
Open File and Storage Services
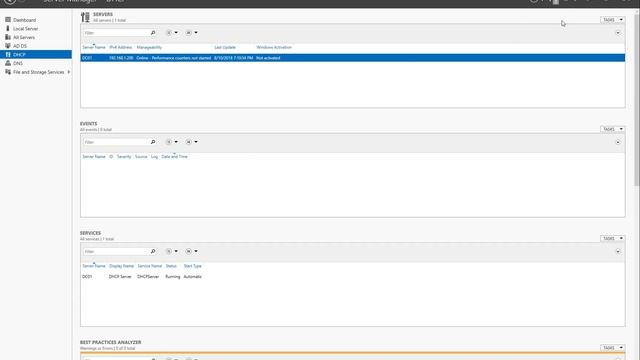click(x=38, y=72)
